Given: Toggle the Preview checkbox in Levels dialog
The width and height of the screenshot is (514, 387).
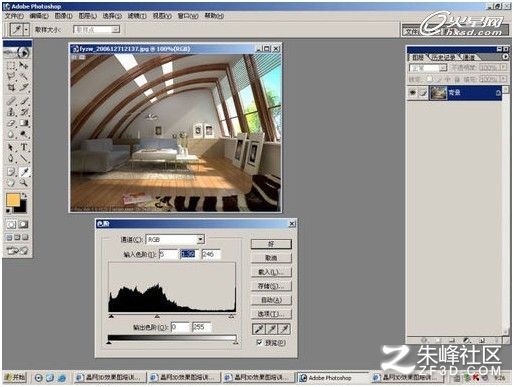Looking at the screenshot, I should coord(259,343).
